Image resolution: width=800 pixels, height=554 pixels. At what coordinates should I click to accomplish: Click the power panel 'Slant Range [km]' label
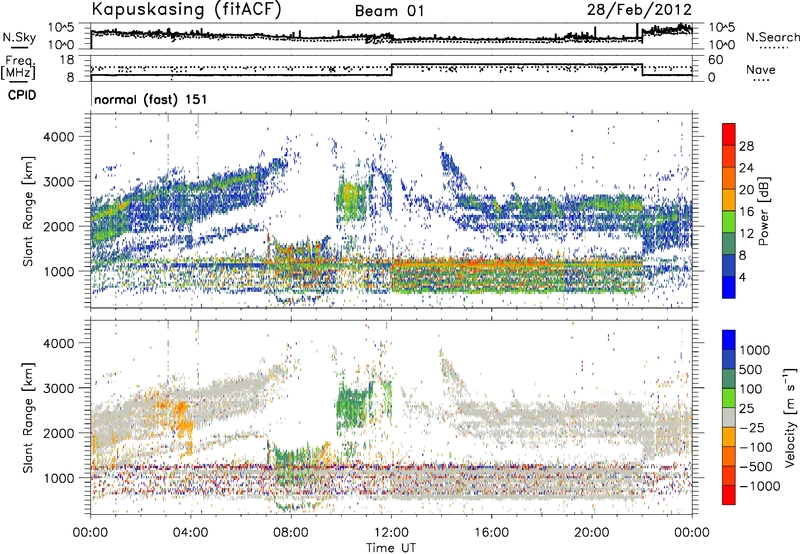point(28,211)
